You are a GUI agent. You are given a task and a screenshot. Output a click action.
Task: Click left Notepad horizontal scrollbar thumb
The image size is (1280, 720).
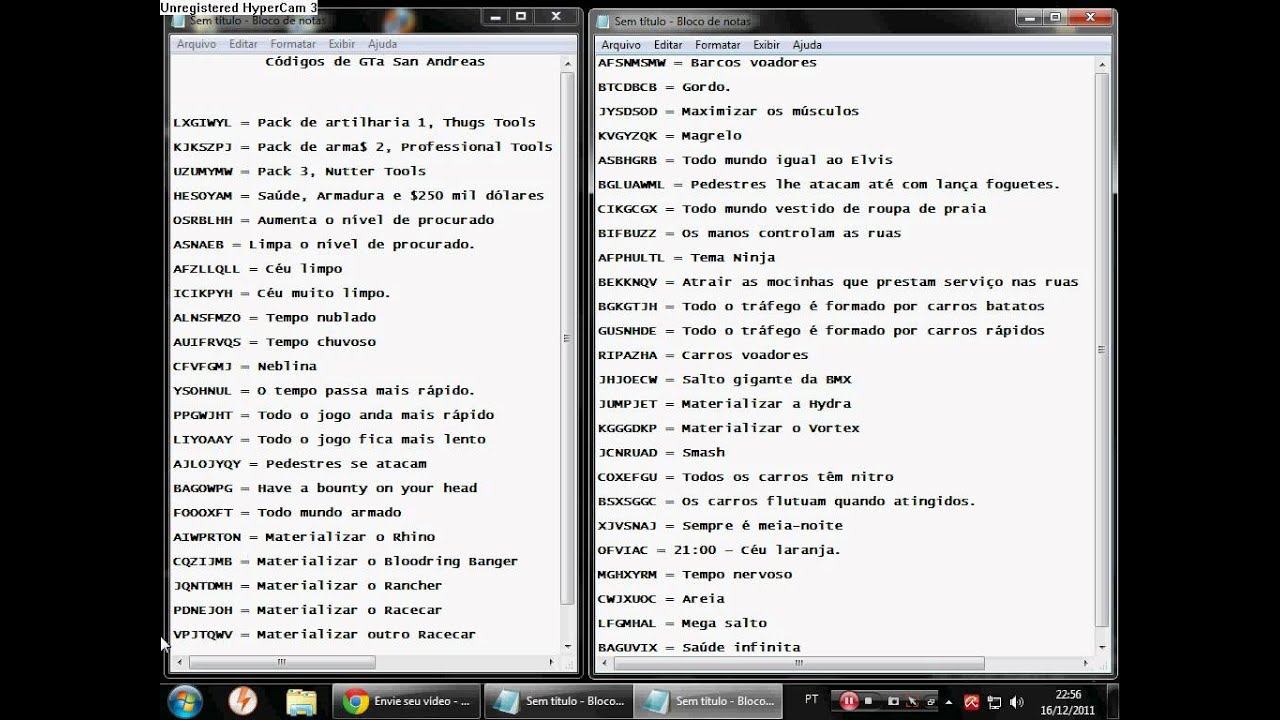[x=282, y=662]
